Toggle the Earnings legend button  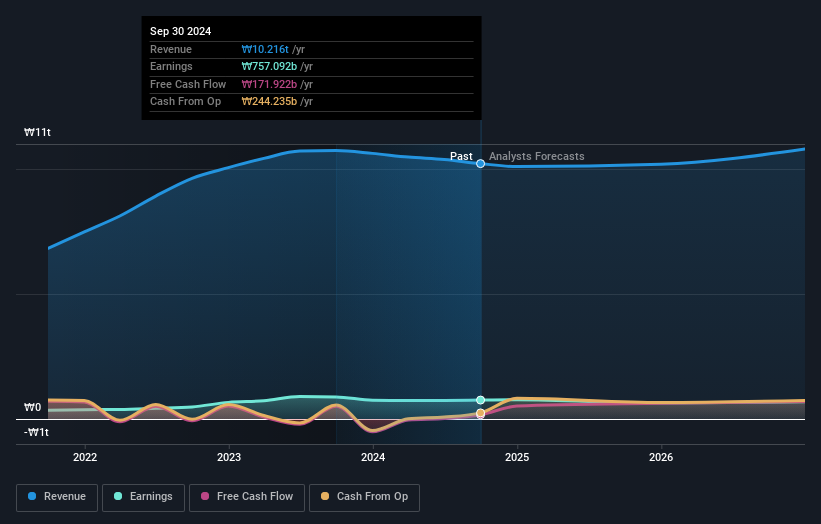(x=143, y=497)
